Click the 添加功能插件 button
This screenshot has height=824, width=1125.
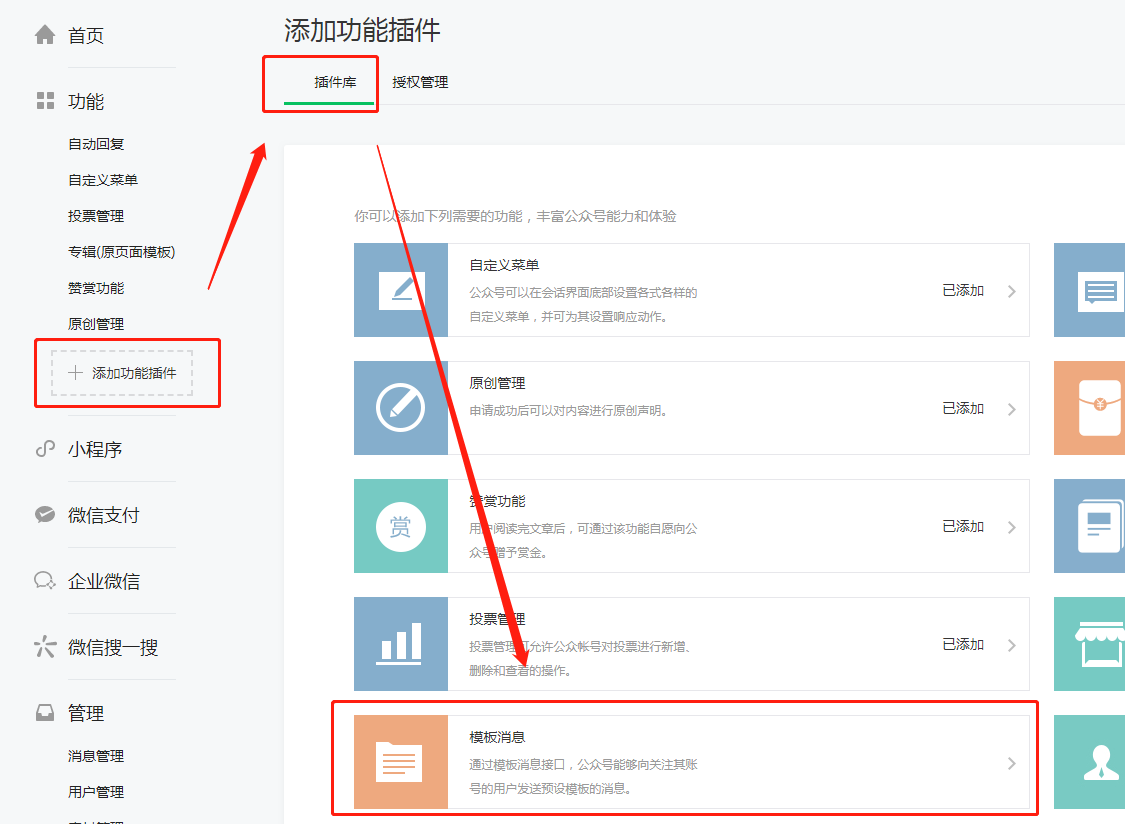[x=122, y=373]
